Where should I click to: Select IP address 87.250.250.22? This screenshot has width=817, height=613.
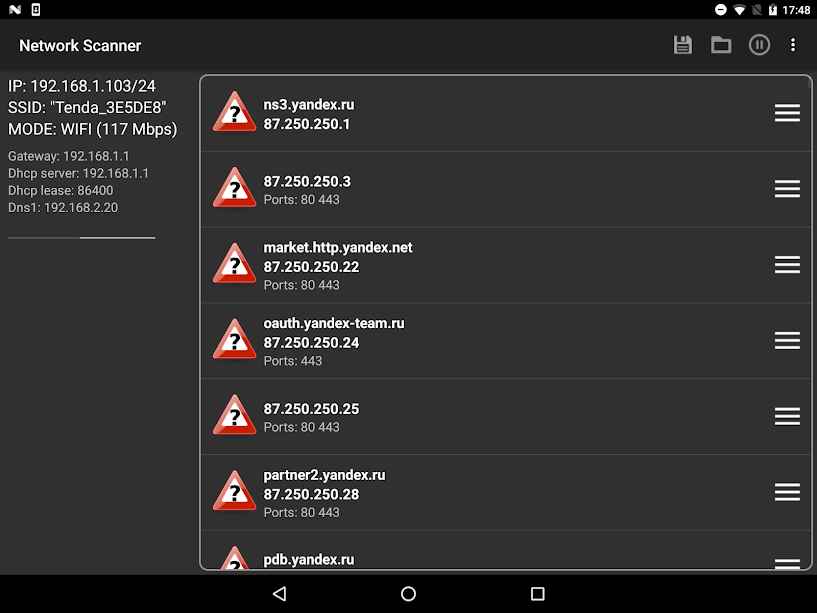(x=311, y=267)
